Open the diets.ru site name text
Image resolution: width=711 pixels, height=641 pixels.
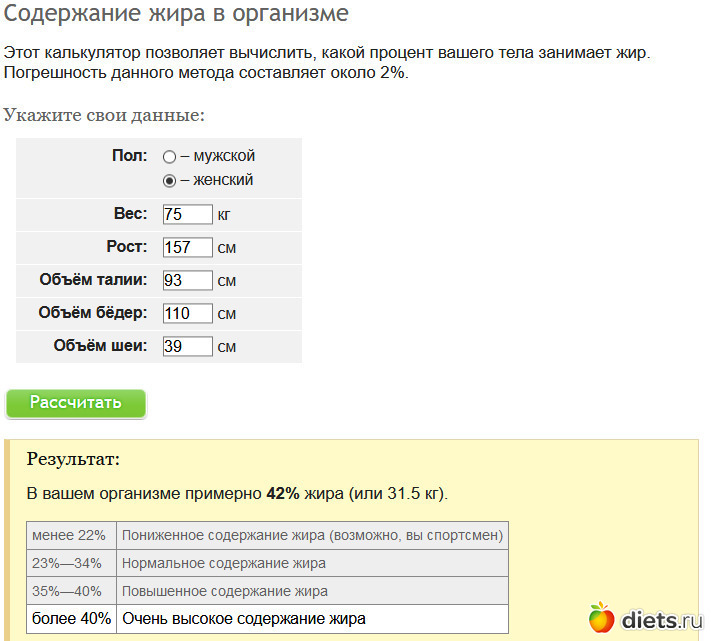point(661,620)
